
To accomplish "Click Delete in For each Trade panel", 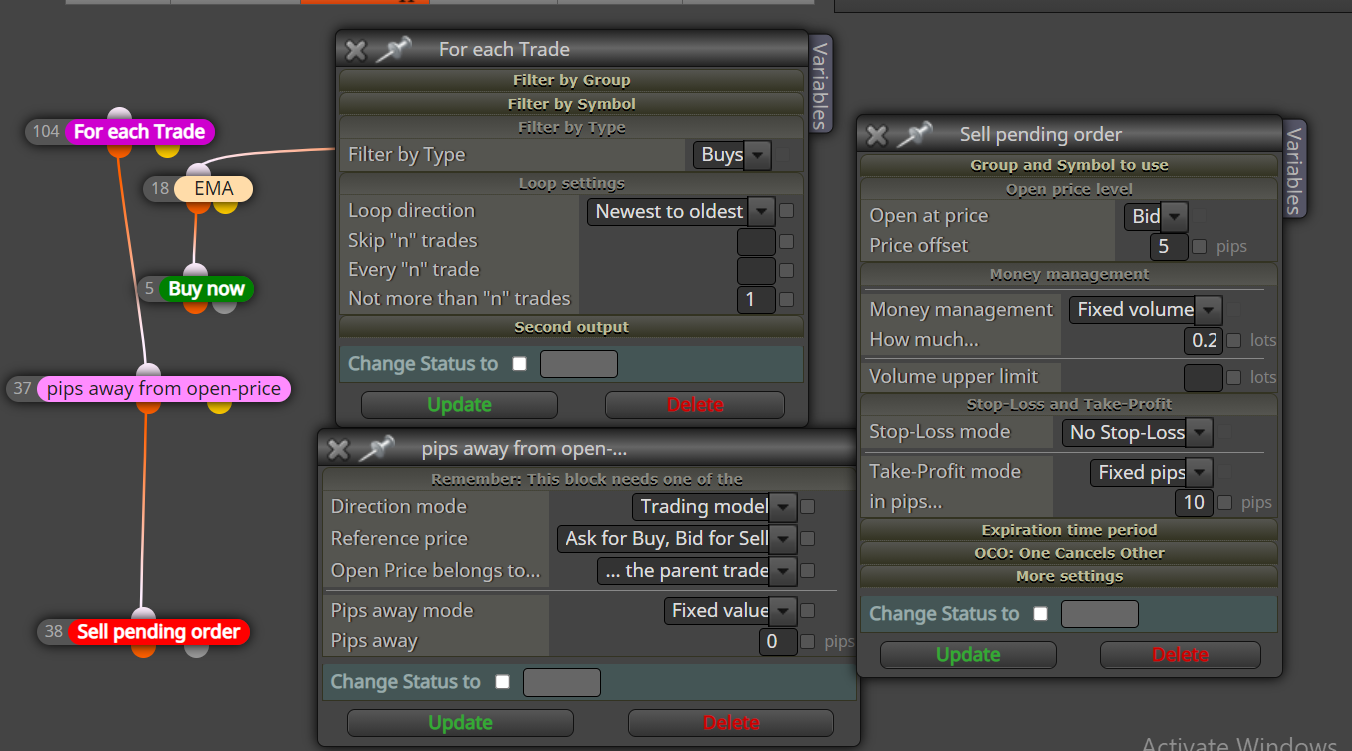I will pos(695,405).
